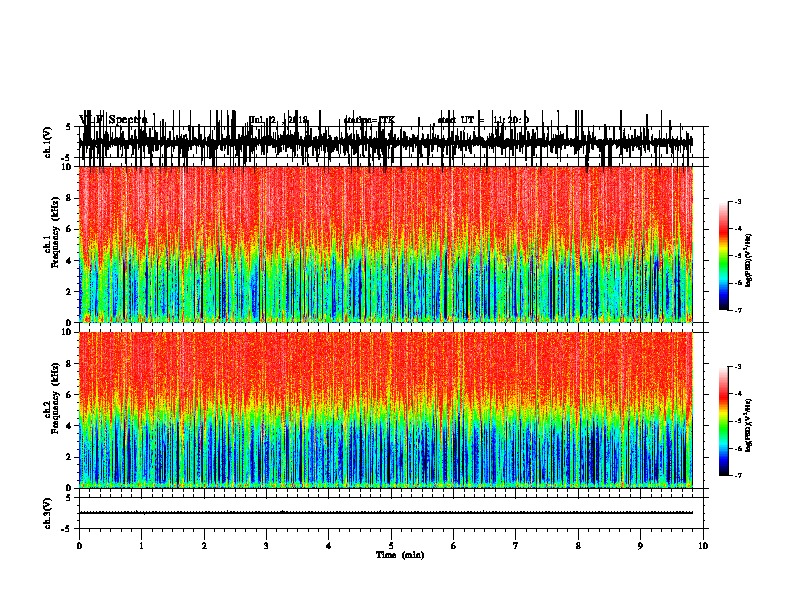Click the 'VLF Spectra' title text
Viewport: 792px width, 612px height.
[113, 120]
